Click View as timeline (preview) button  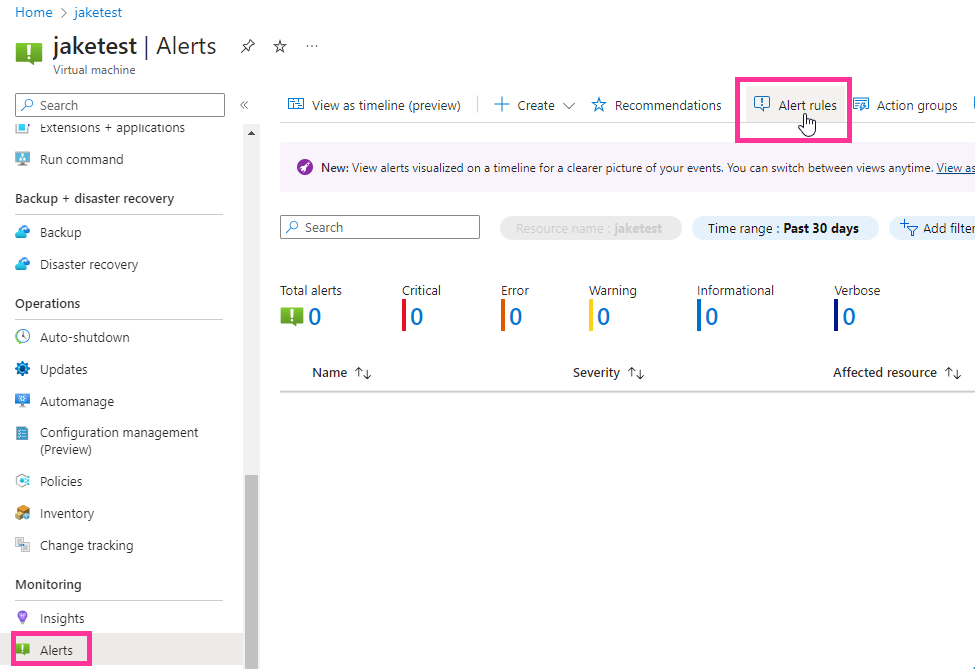tap(374, 105)
